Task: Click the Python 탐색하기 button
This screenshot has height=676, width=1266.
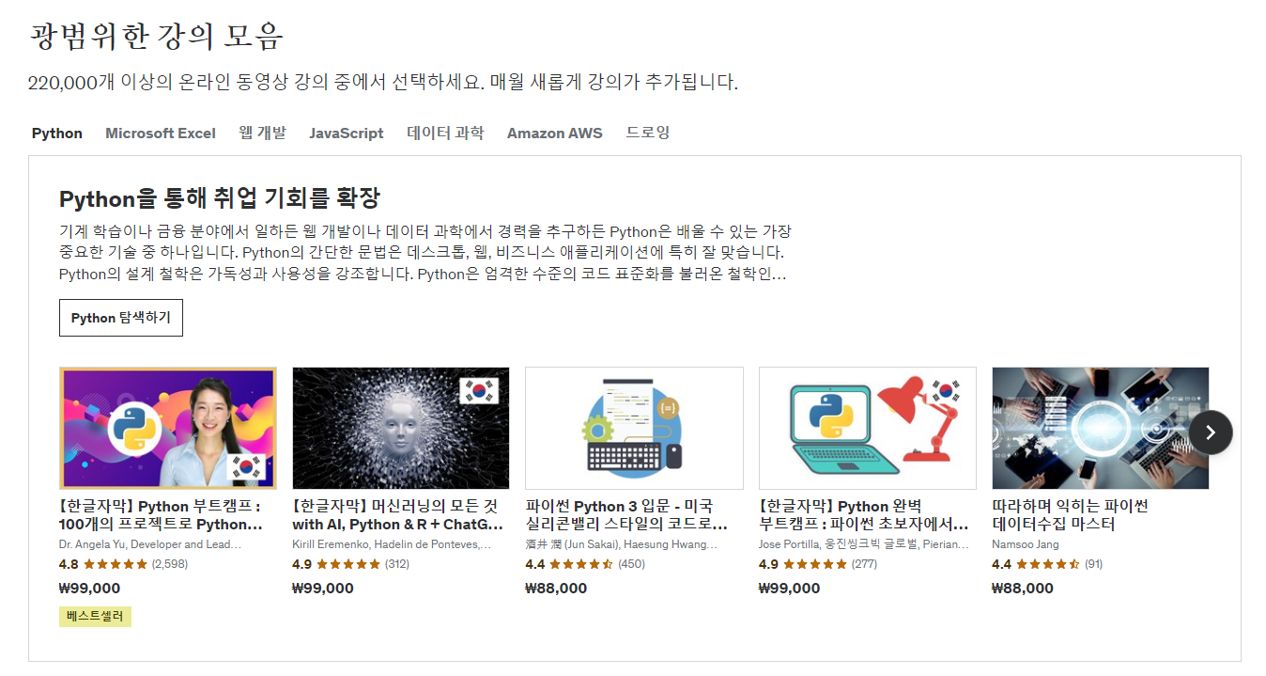Action: pos(120,317)
